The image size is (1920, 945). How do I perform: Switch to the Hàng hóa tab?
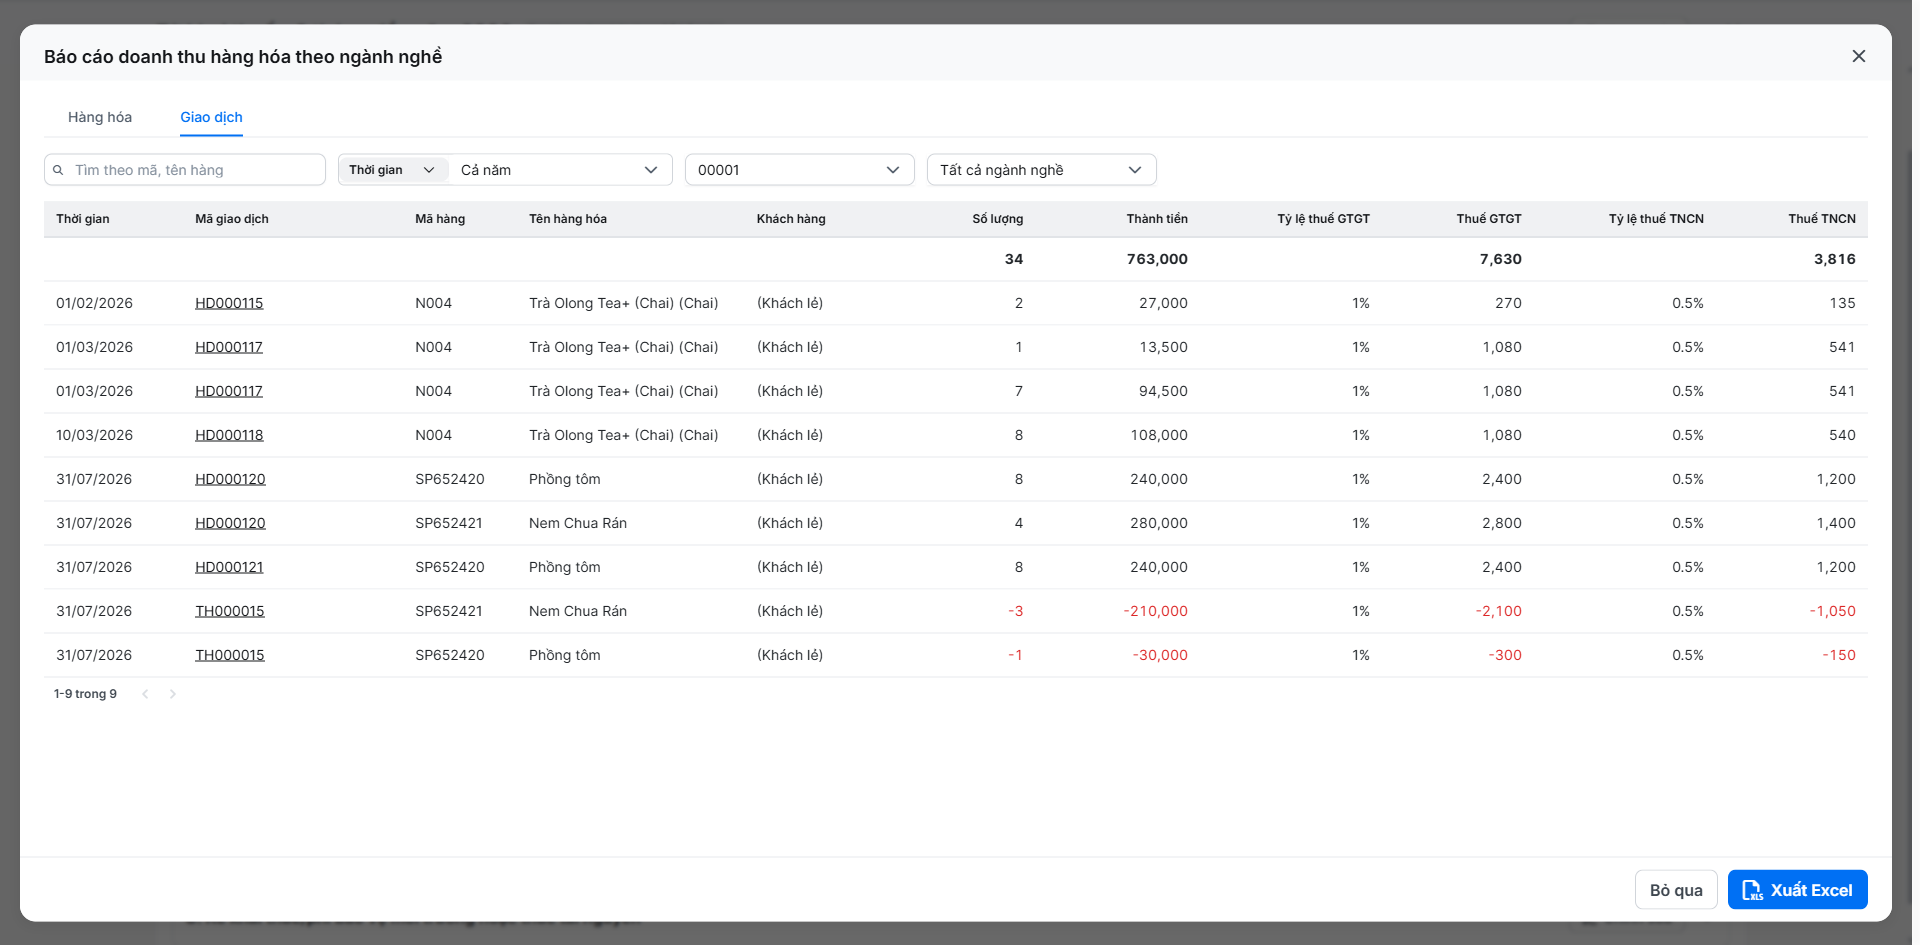pos(100,117)
